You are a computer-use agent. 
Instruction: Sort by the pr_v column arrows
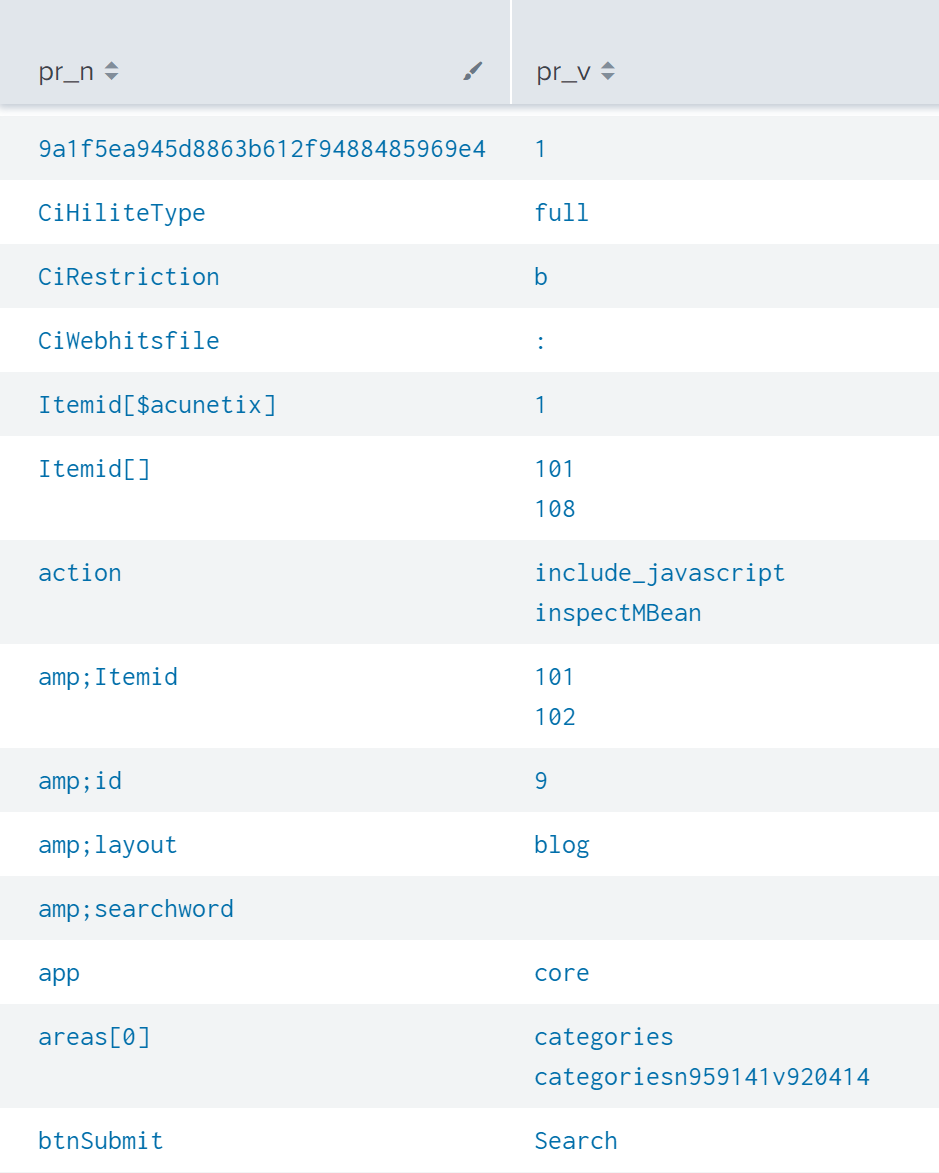pyautogui.click(x=608, y=71)
